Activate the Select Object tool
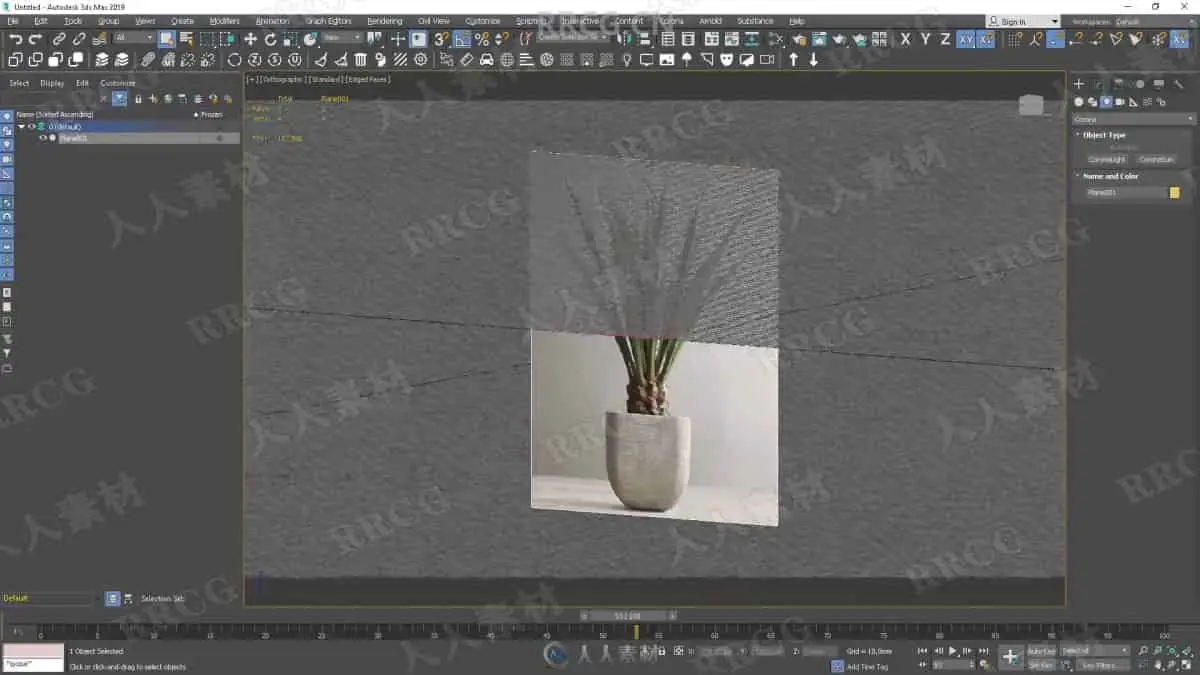Image resolution: width=1200 pixels, height=675 pixels. (x=166, y=39)
